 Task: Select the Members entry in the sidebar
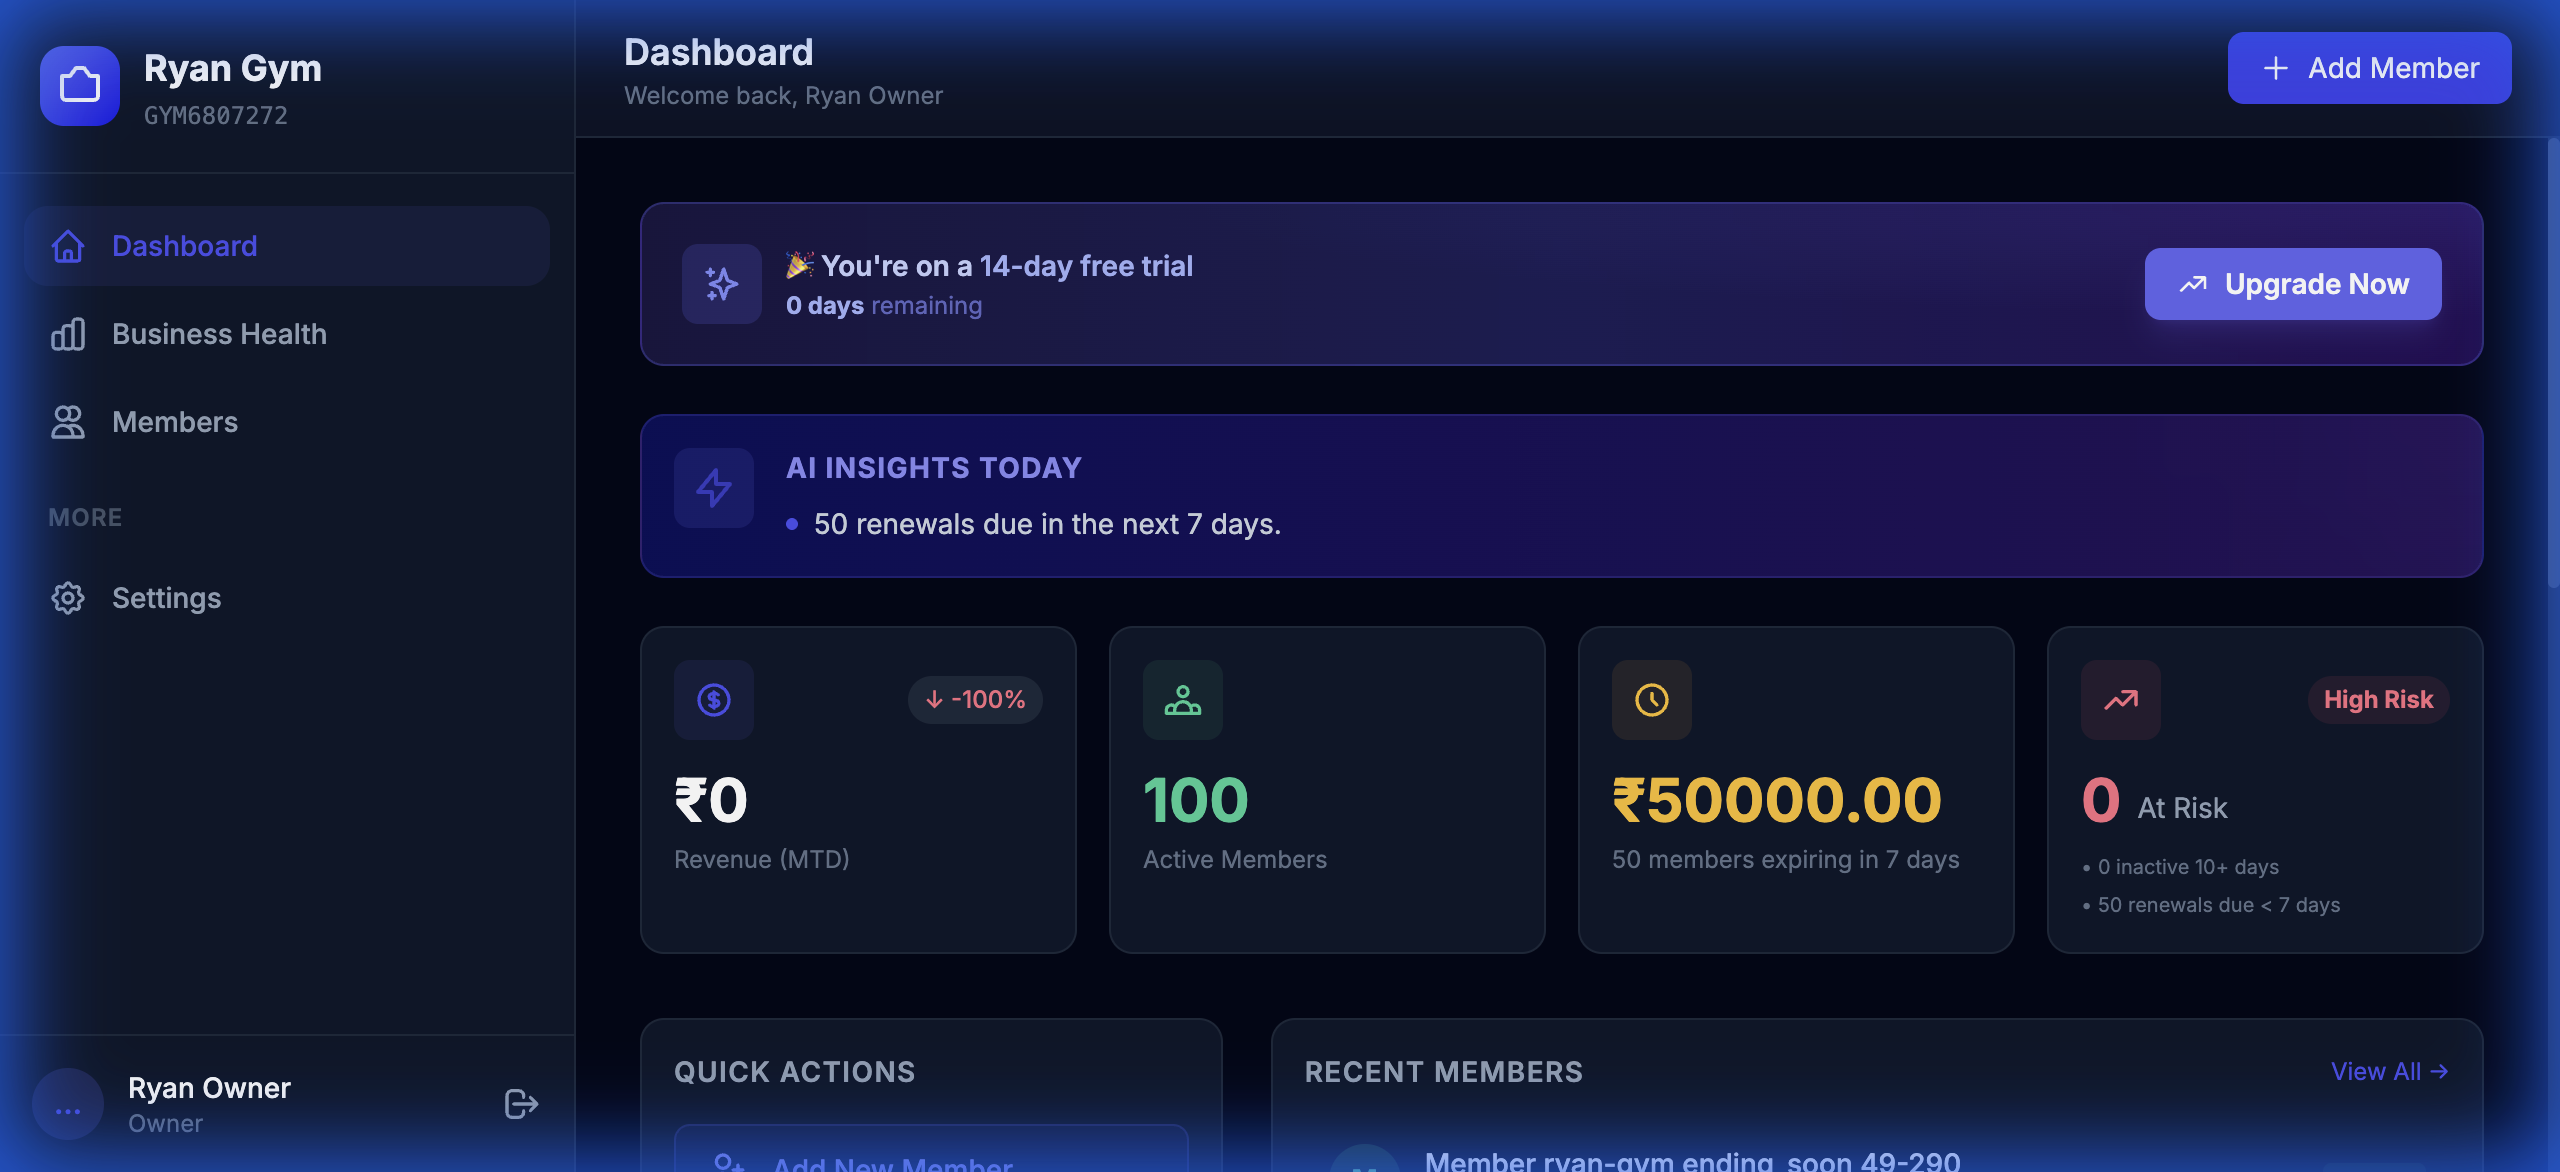point(174,422)
